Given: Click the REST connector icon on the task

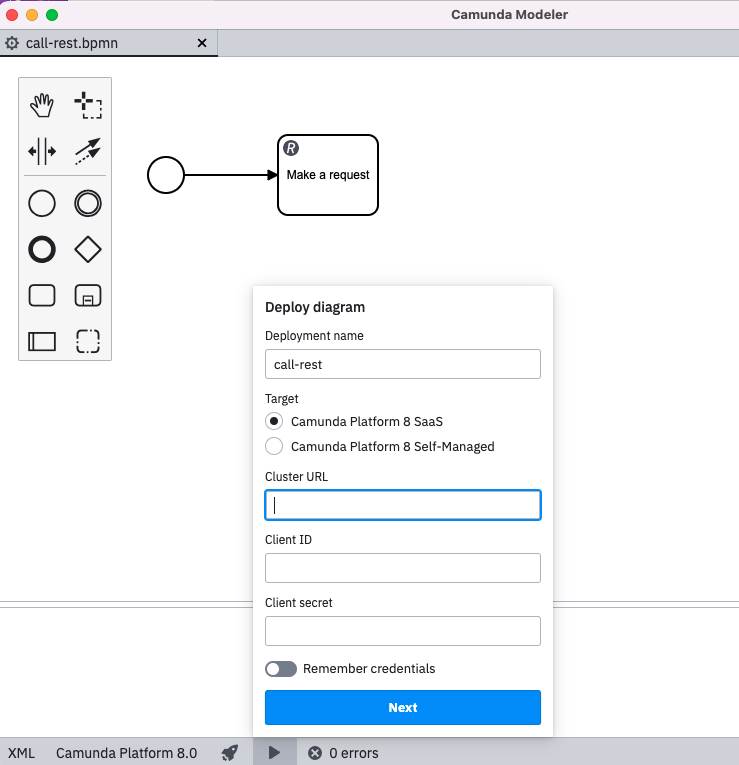Looking at the screenshot, I should pyautogui.click(x=291, y=148).
